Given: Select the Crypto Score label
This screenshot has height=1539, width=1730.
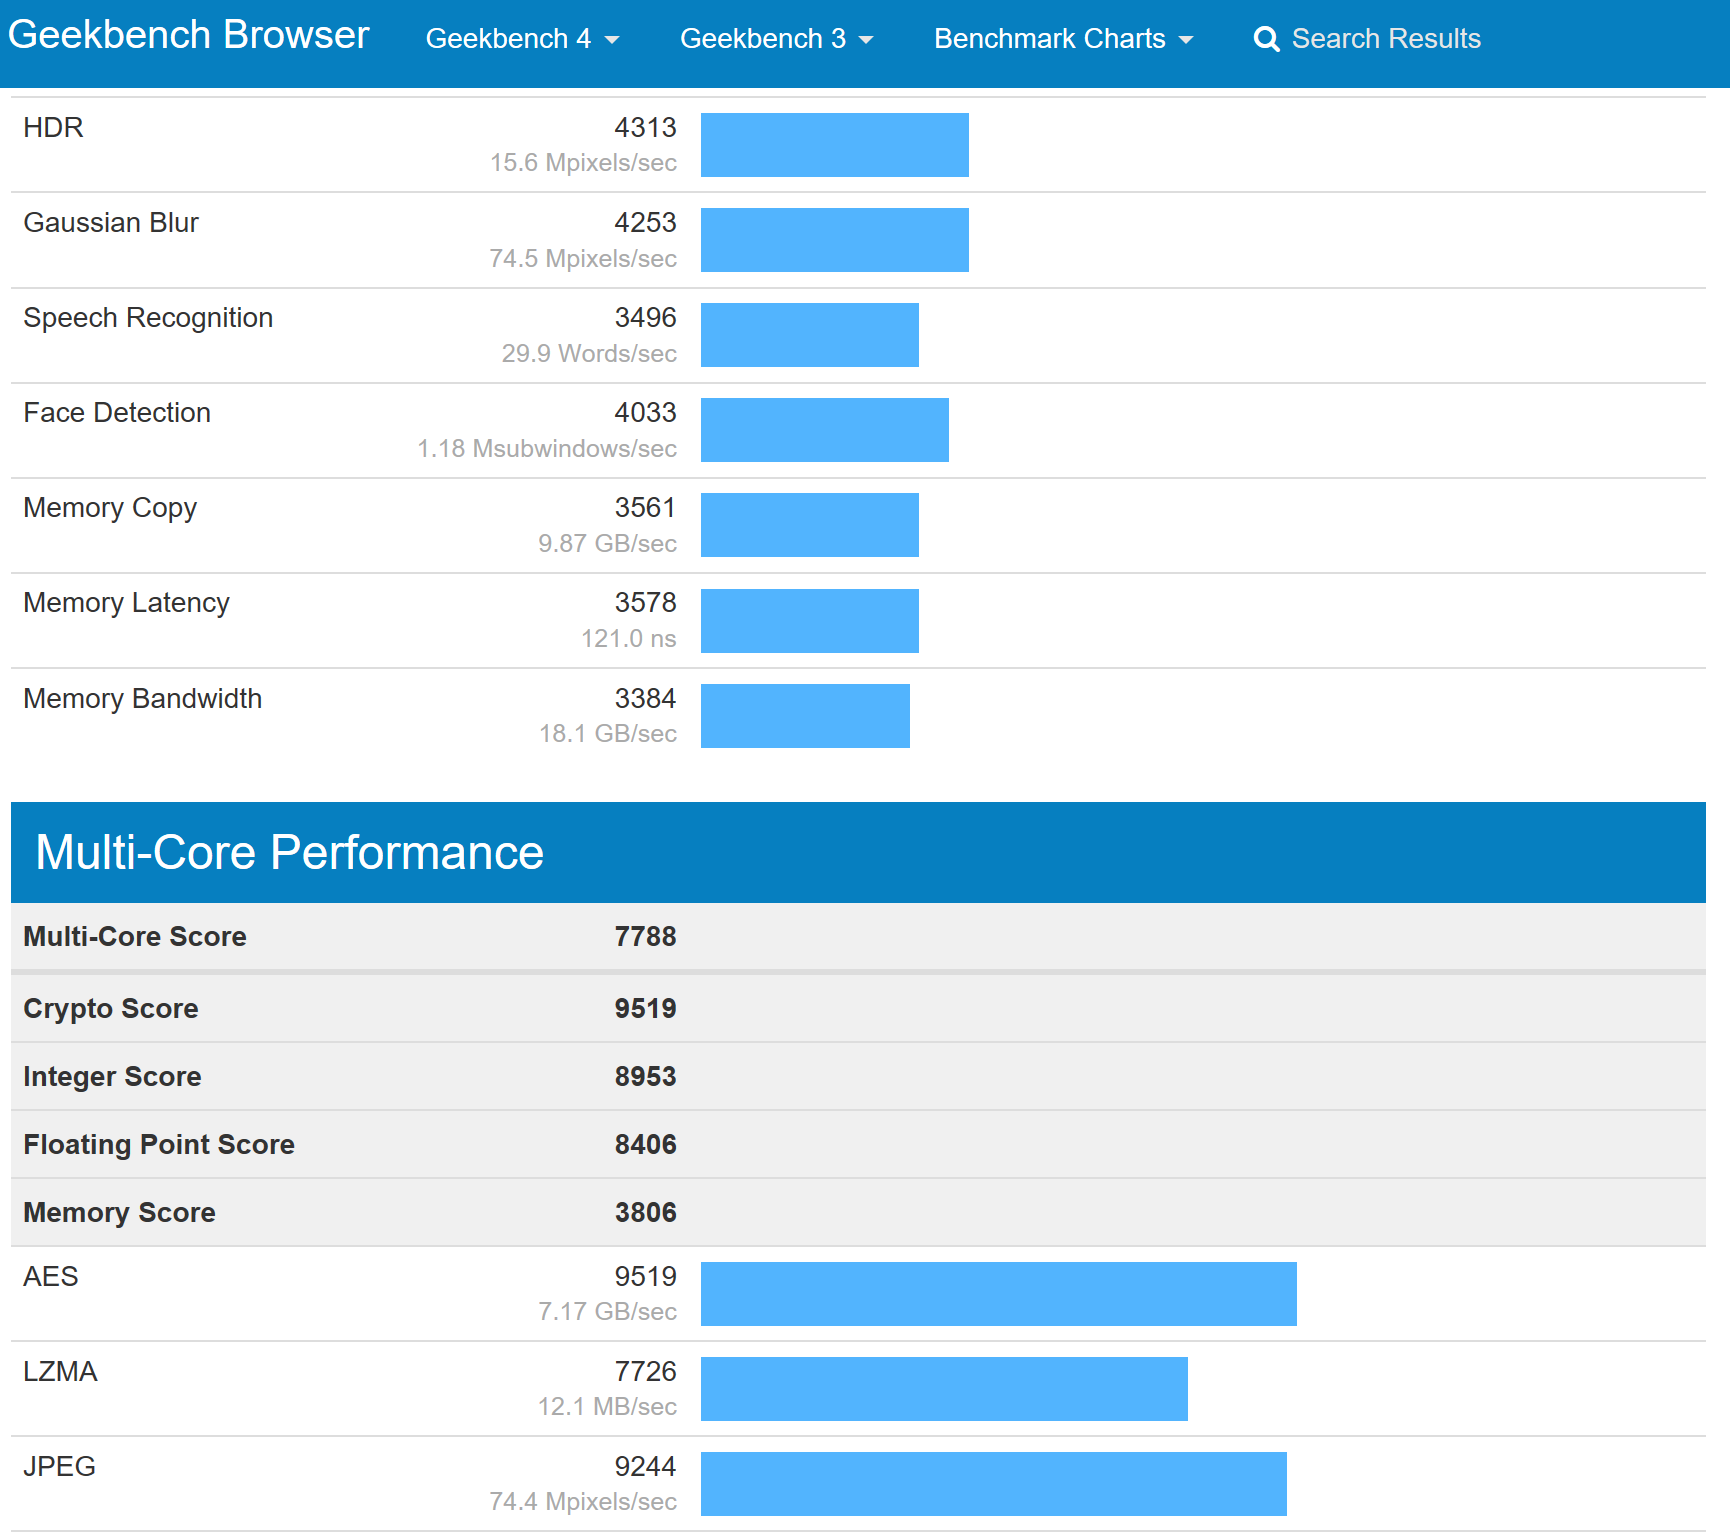Looking at the screenshot, I should [111, 1009].
